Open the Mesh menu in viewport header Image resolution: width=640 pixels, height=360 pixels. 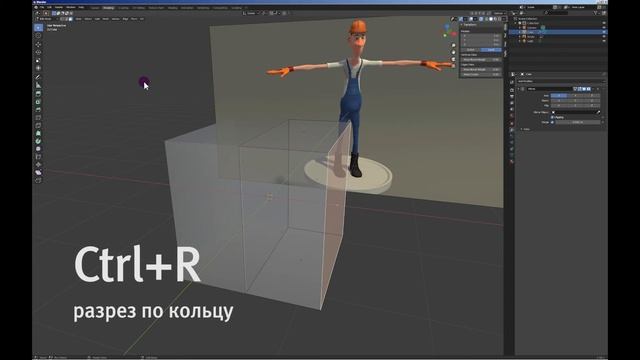click(105, 19)
